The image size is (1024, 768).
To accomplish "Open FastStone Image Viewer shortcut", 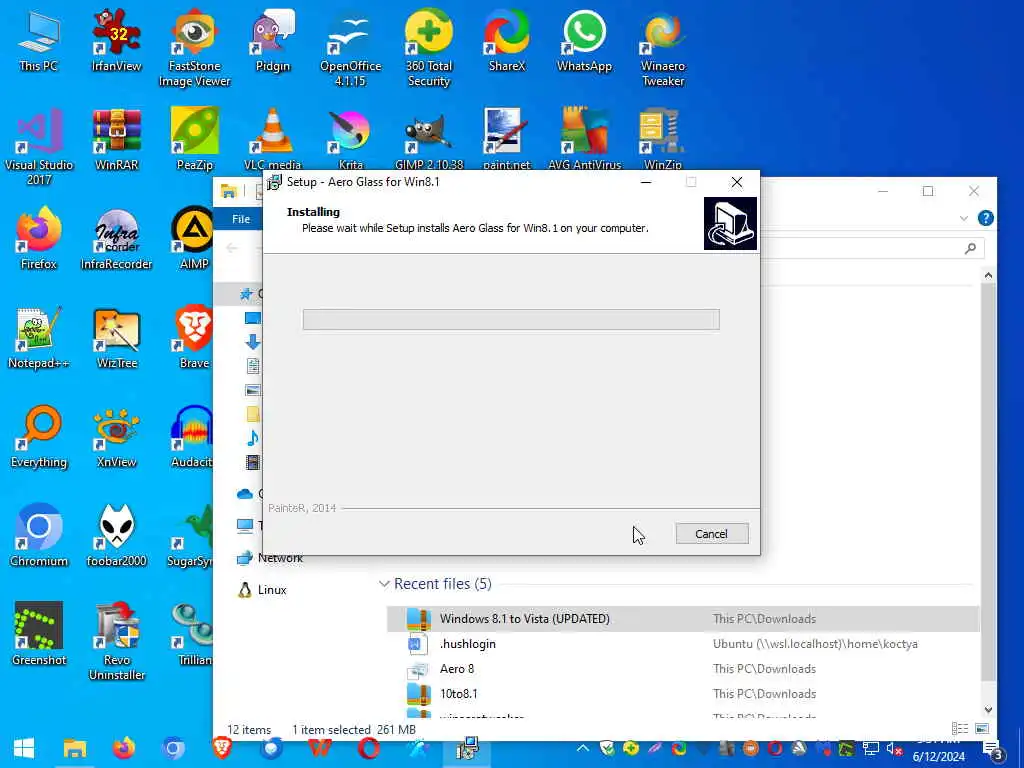I will pos(195,48).
